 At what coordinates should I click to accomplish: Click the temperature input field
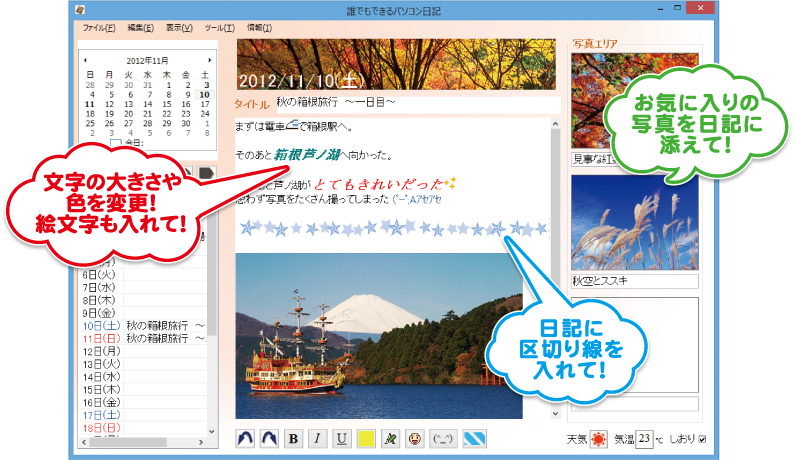coord(646,438)
